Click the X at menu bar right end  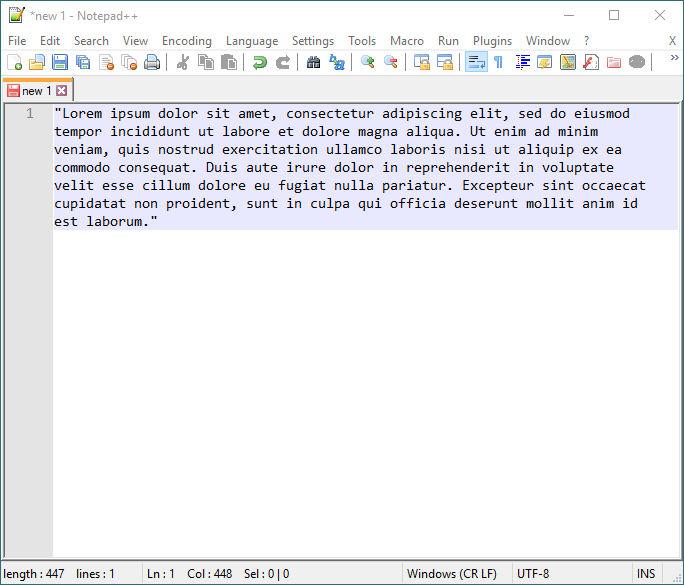click(x=672, y=41)
